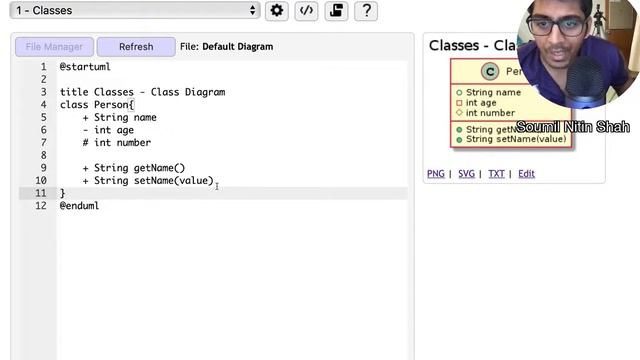Image resolution: width=640 pixels, height=360 pixels.
Task: Open the TXT export link
Action: (496, 174)
